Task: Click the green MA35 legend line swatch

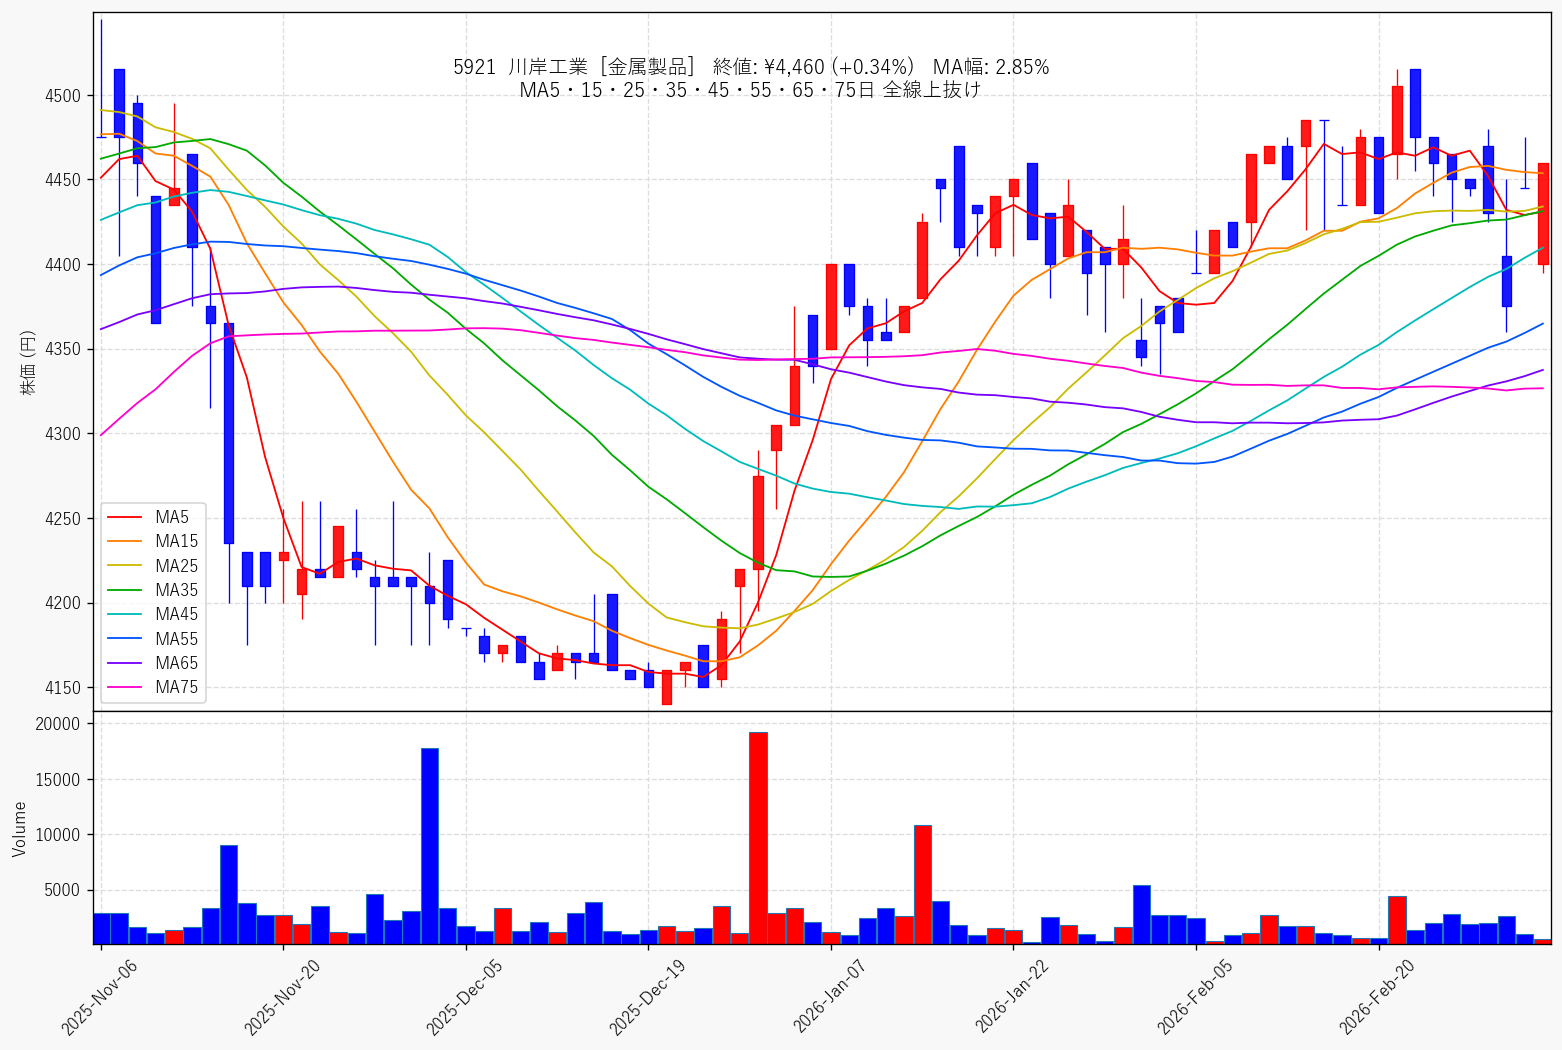Action: point(125,591)
